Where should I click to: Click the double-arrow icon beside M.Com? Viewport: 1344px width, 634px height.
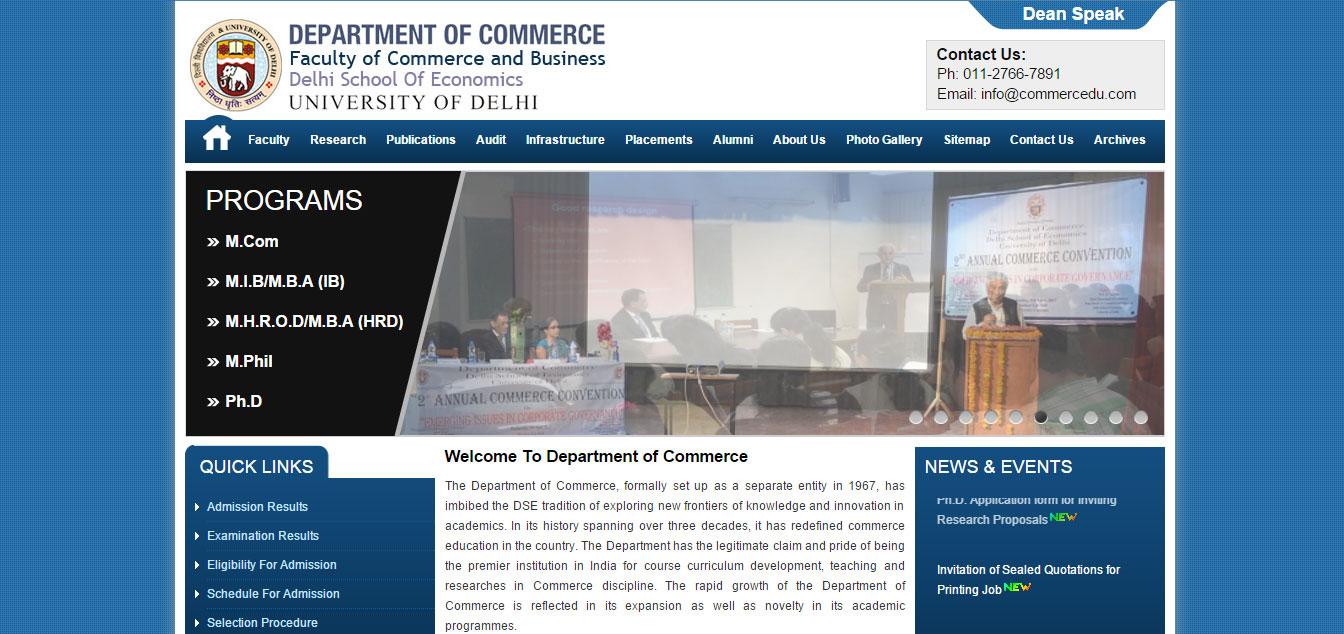(213, 242)
